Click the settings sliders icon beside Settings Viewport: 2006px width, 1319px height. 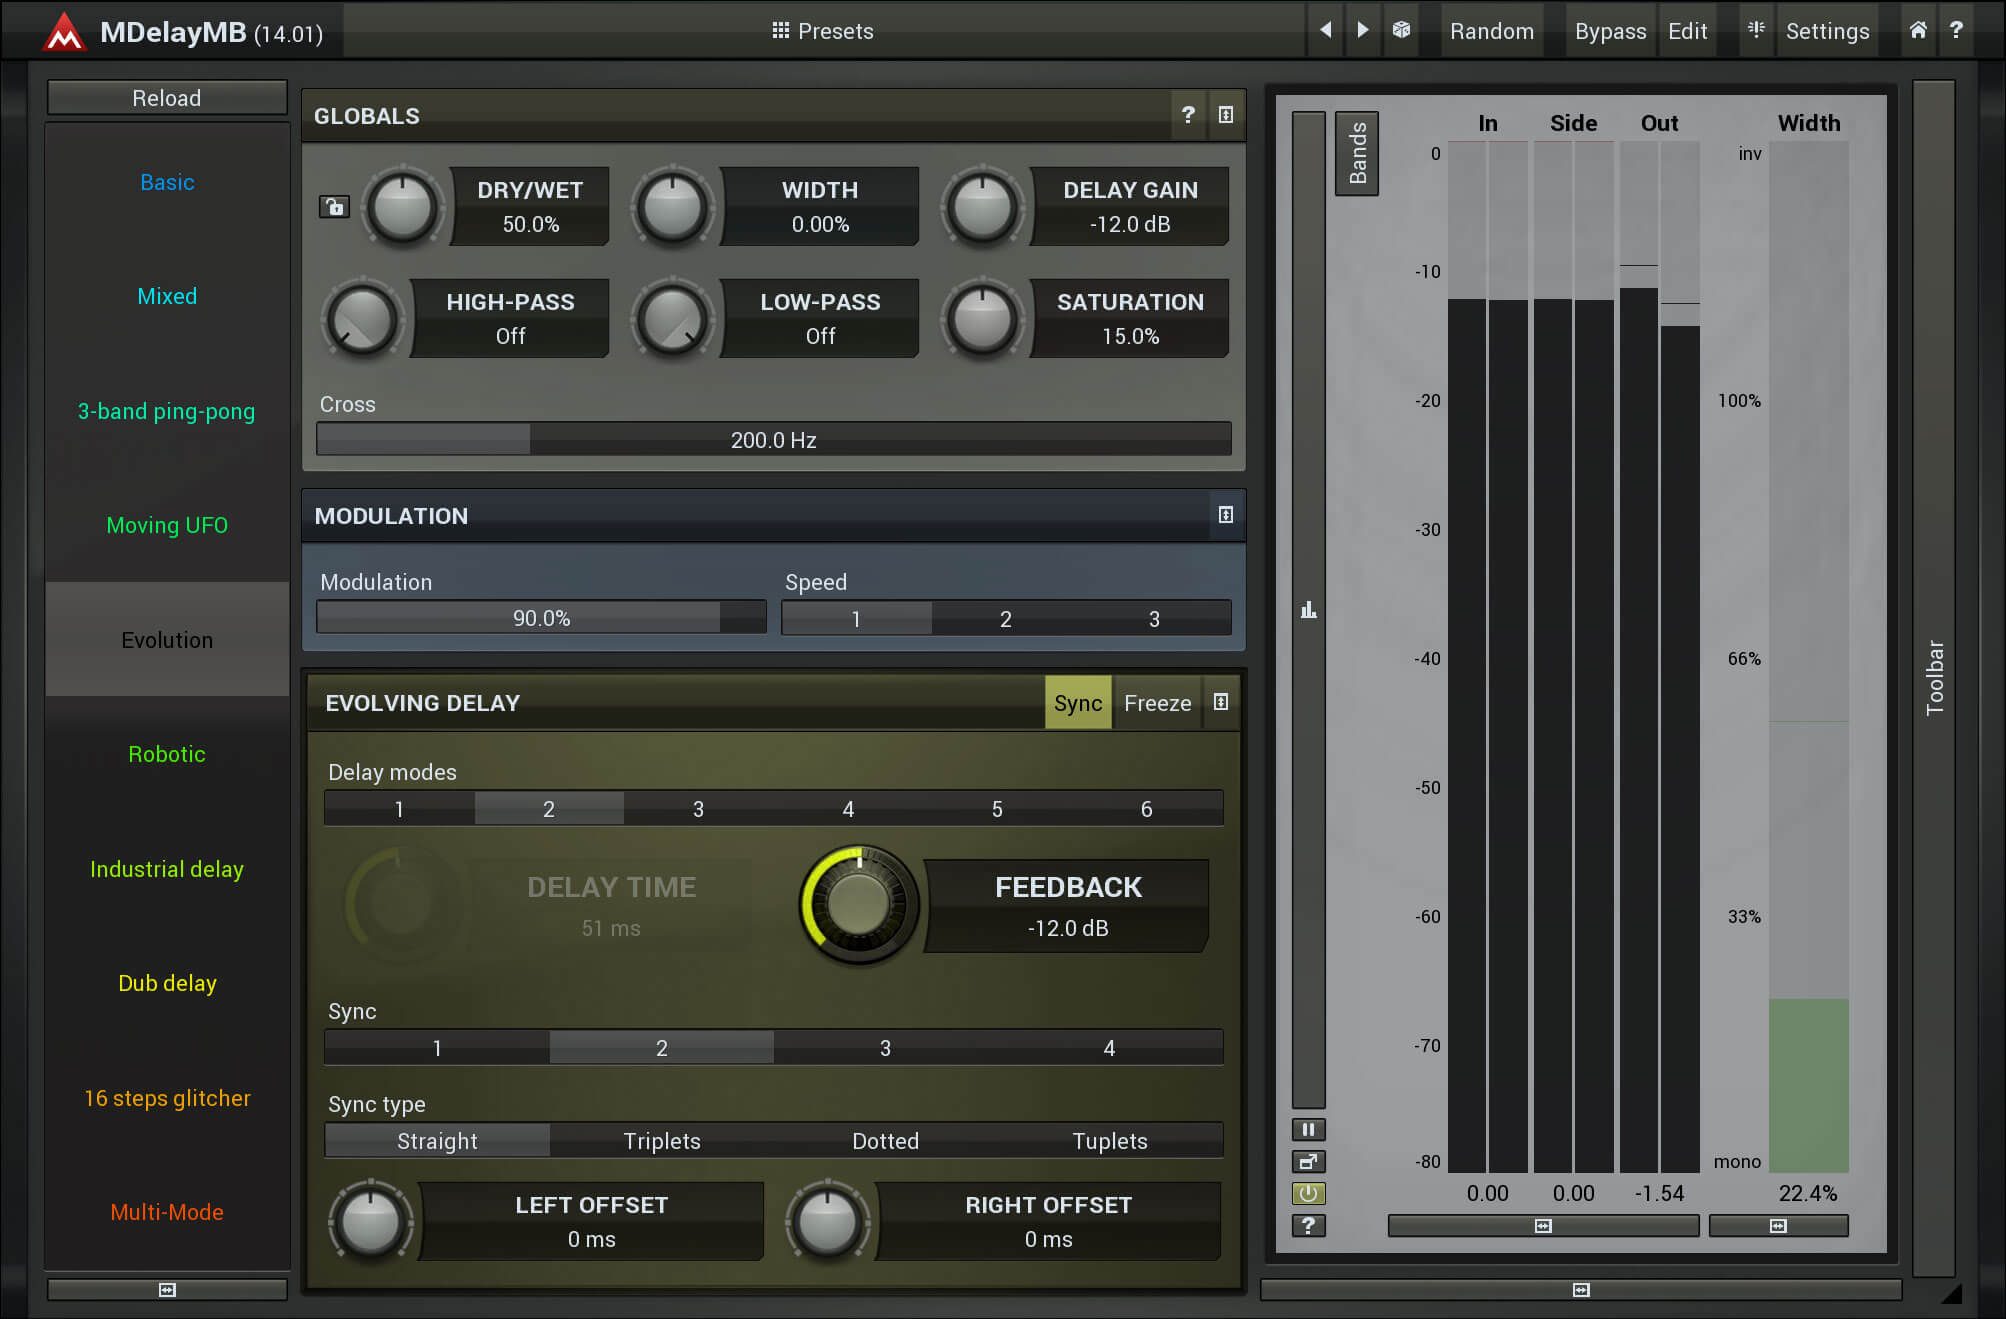click(1755, 30)
